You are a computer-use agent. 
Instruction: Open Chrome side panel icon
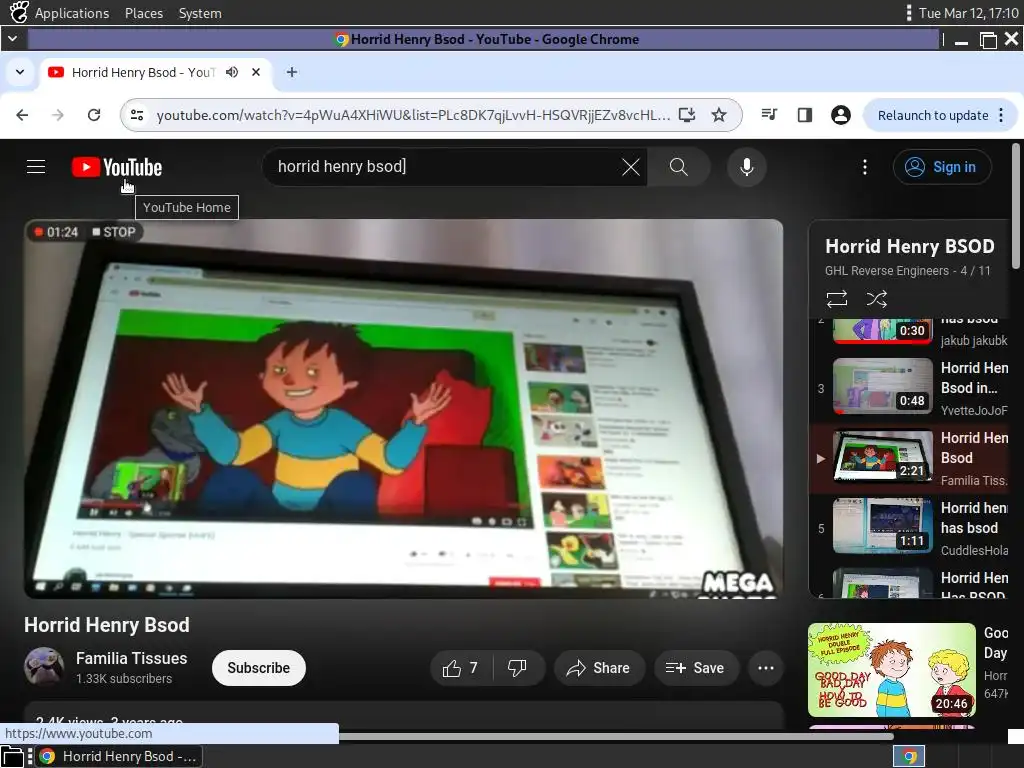click(805, 115)
